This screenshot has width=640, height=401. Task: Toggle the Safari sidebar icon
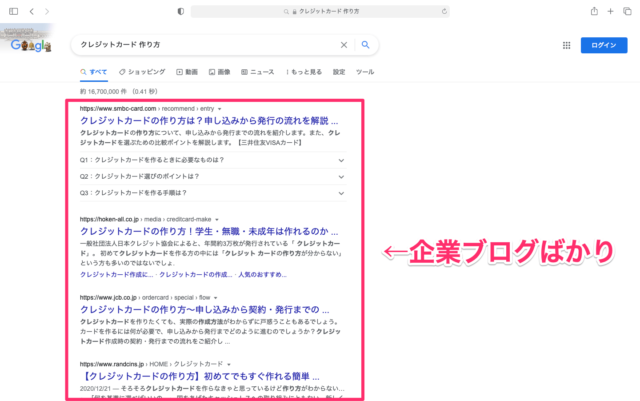13,11
